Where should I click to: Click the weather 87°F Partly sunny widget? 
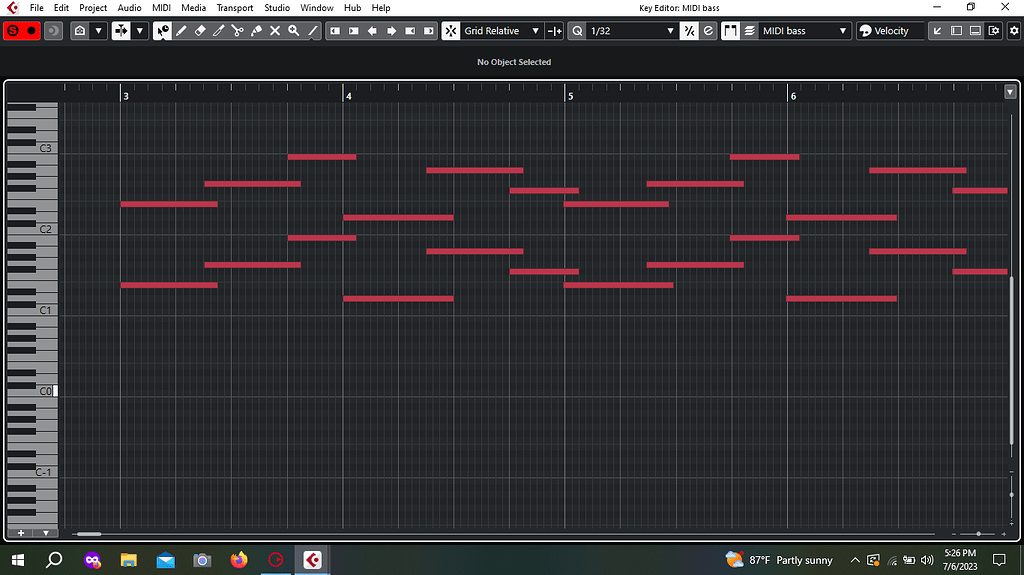779,560
